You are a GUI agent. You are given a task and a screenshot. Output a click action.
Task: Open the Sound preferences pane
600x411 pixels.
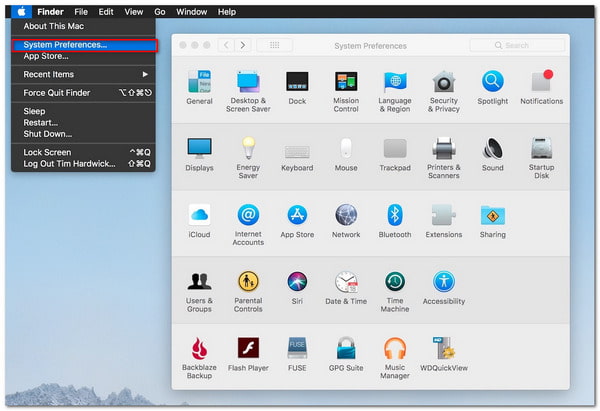point(493,154)
